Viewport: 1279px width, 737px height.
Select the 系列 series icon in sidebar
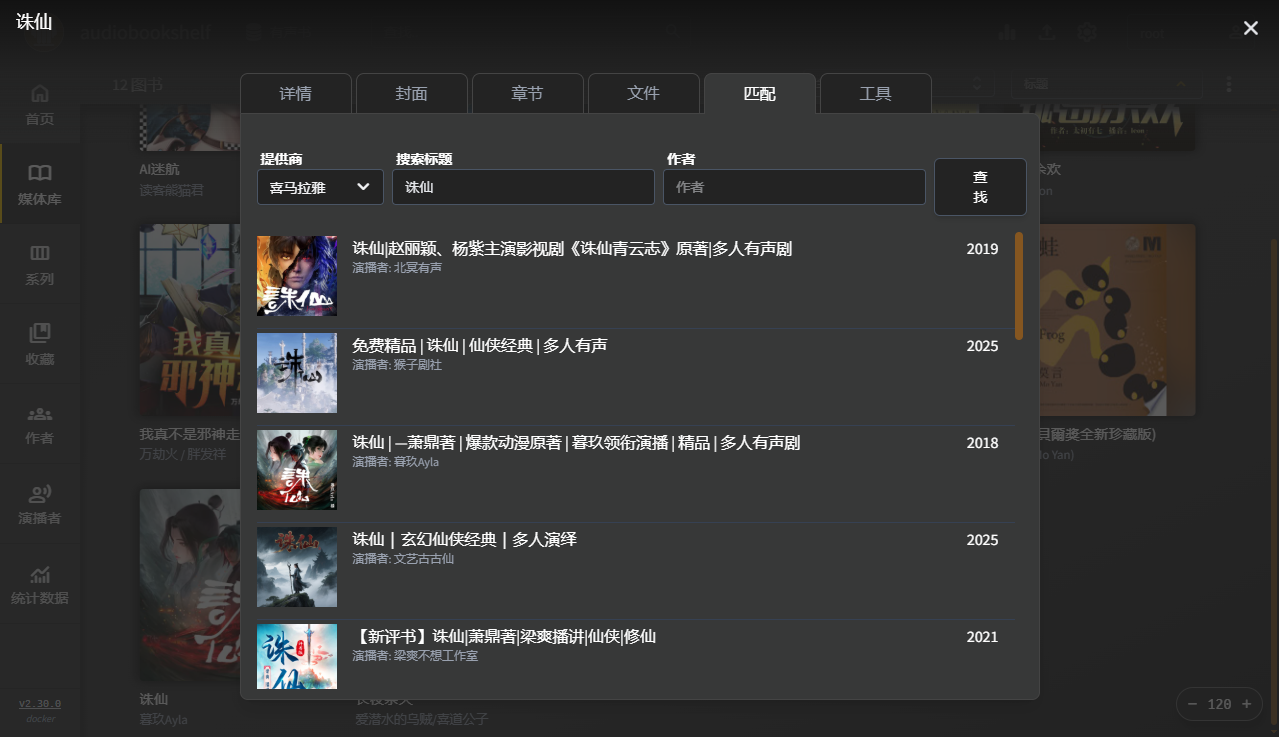pyautogui.click(x=39, y=262)
